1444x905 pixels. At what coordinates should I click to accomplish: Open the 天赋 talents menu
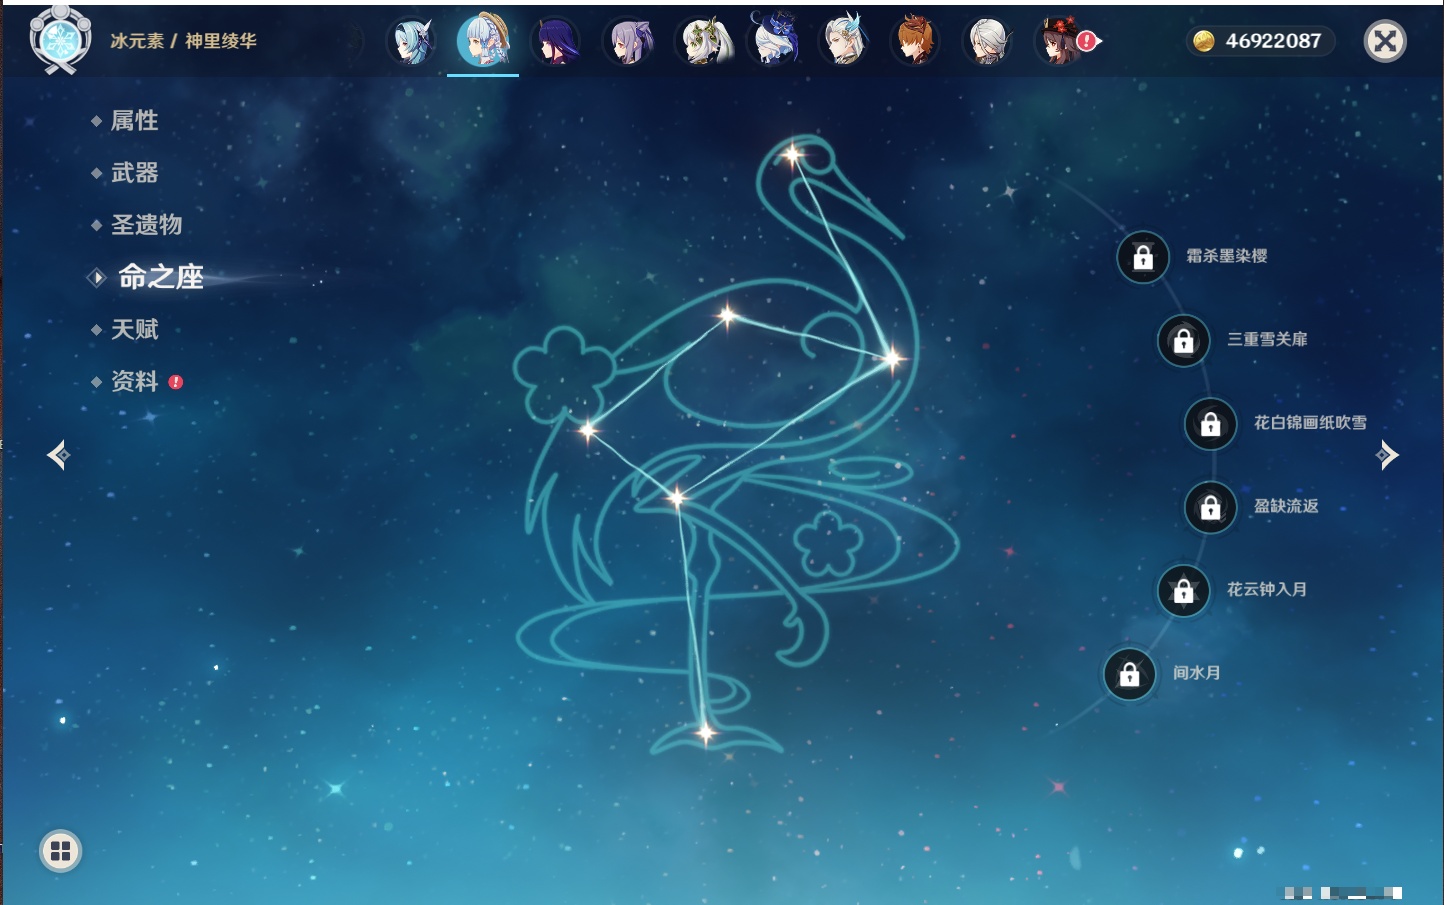coord(134,329)
